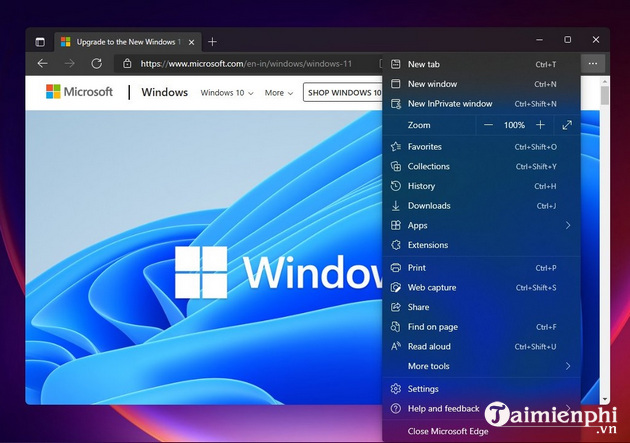Choose Read aloud from the menu

pos(481,346)
